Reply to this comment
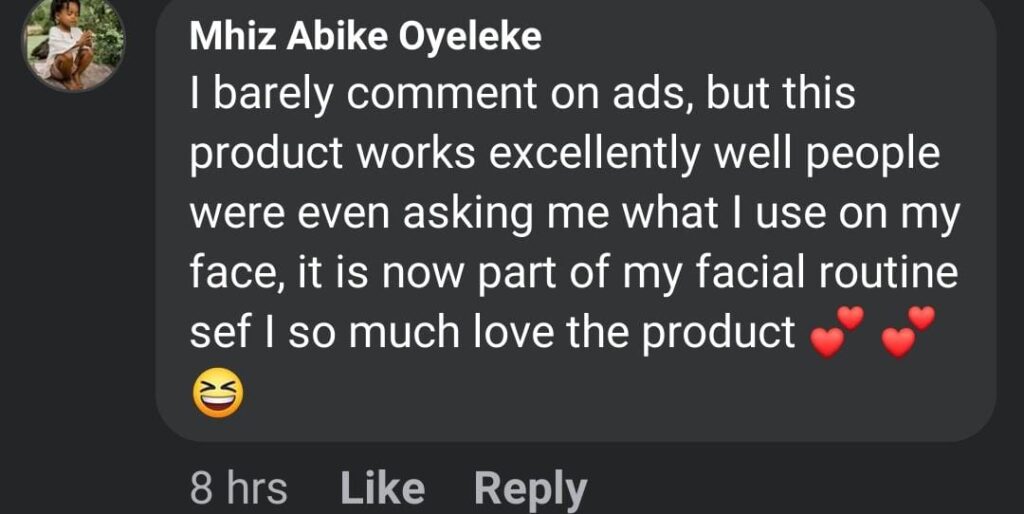This screenshot has width=1024, height=514. click(x=530, y=489)
